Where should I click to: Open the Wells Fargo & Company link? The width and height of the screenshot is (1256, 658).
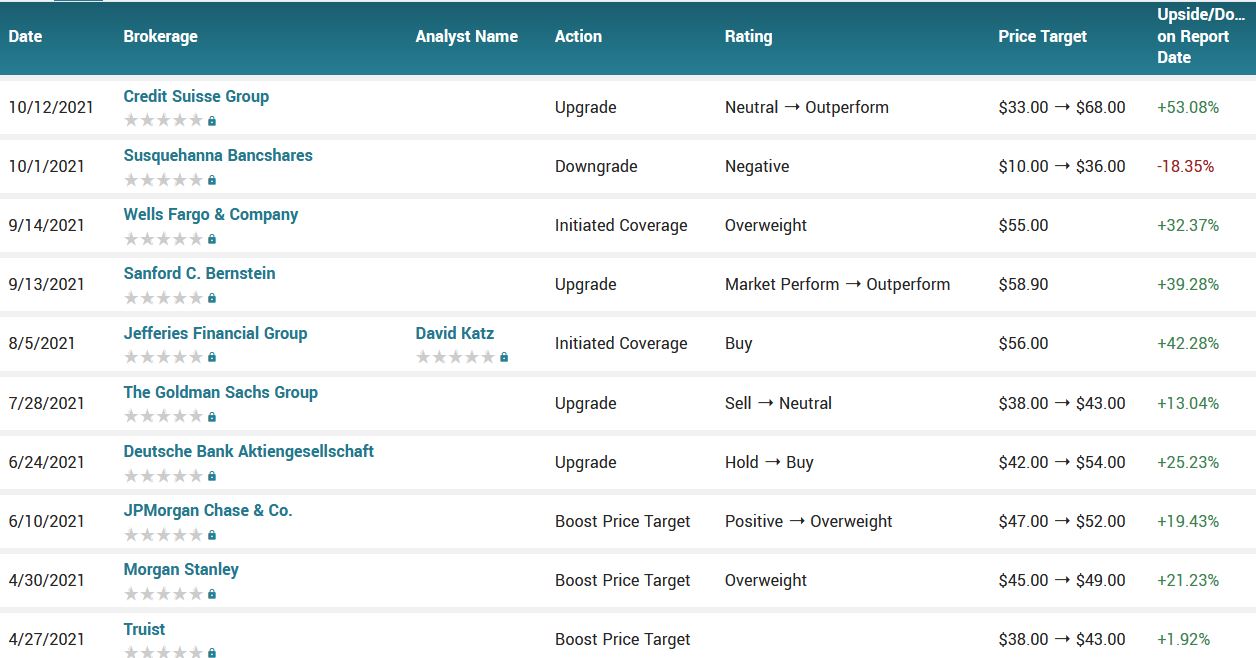point(211,214)
